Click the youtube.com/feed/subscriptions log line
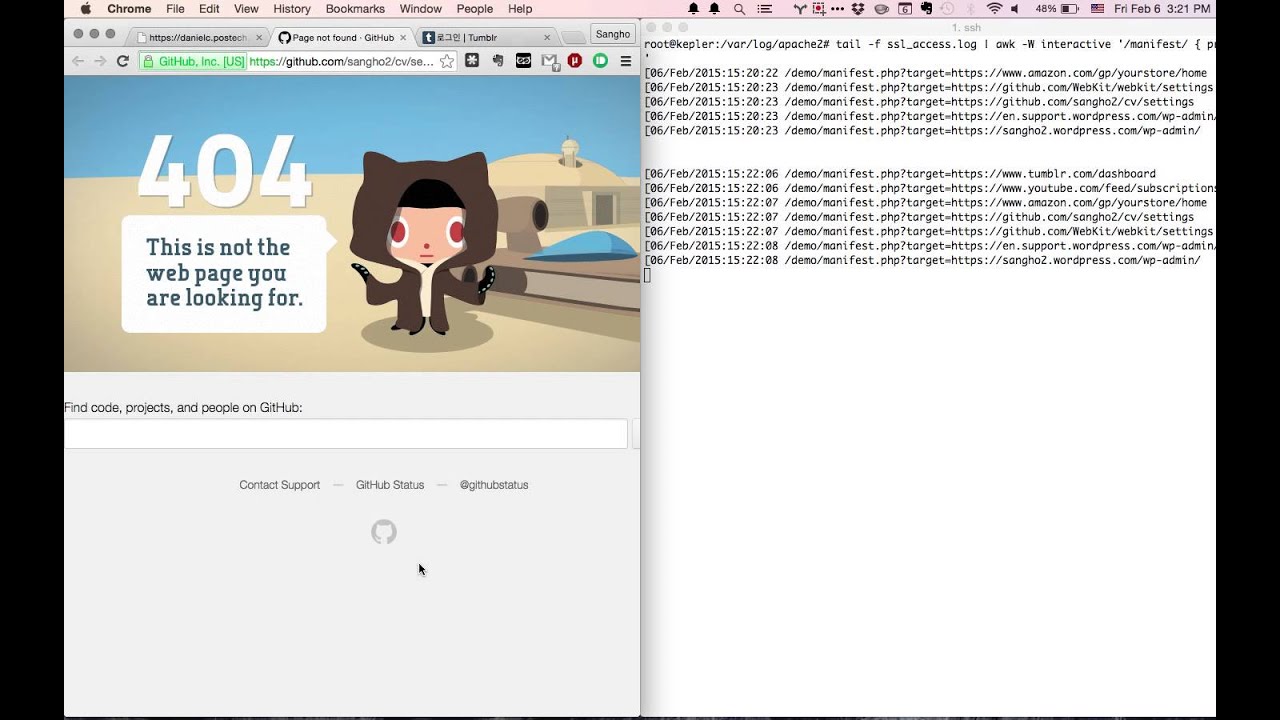The image size is (1280, 720). click(930, 188)
